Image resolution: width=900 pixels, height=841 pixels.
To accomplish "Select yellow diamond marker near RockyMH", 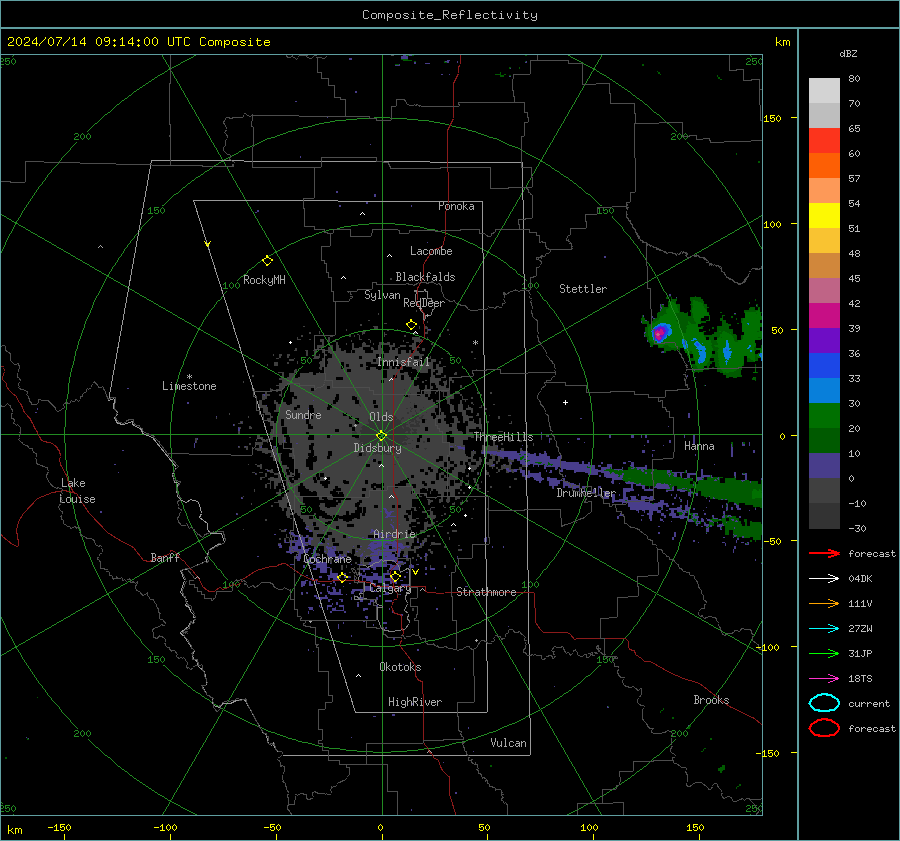I will pyautogui.click(x=267, y=261).
